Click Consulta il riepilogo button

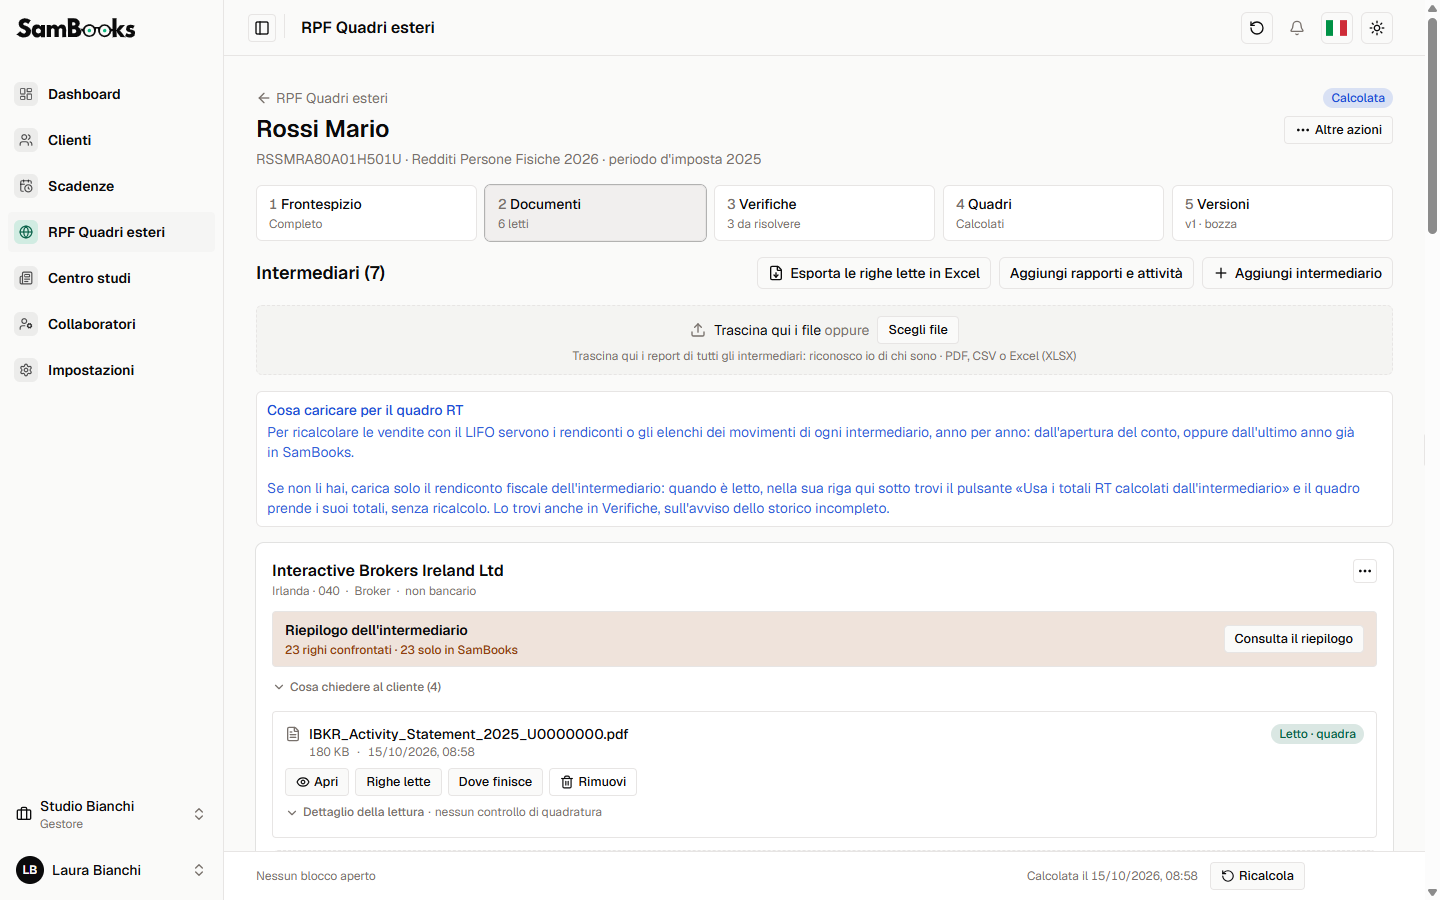(1293, 639)
